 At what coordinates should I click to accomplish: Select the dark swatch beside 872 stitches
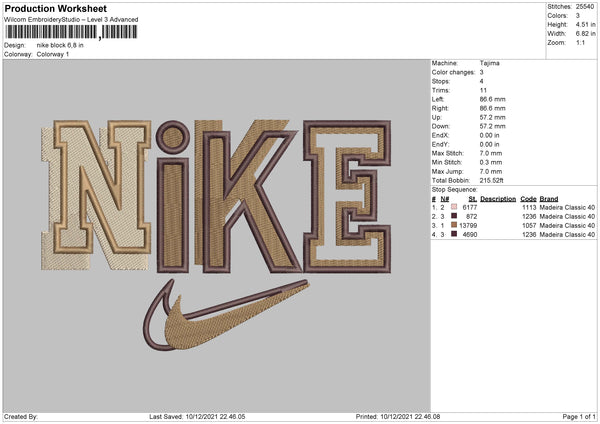click(x=455, y=216)
